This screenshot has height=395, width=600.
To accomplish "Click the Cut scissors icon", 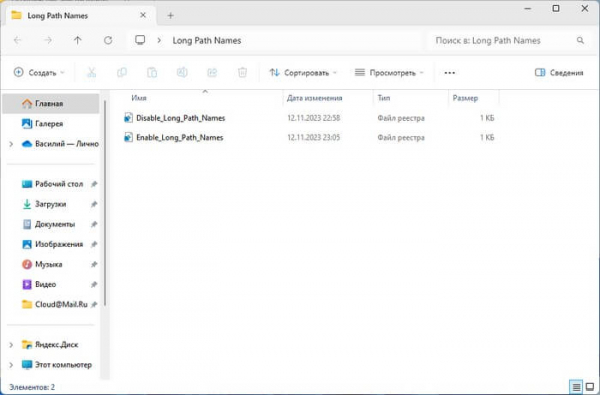I will coord(91,72).
